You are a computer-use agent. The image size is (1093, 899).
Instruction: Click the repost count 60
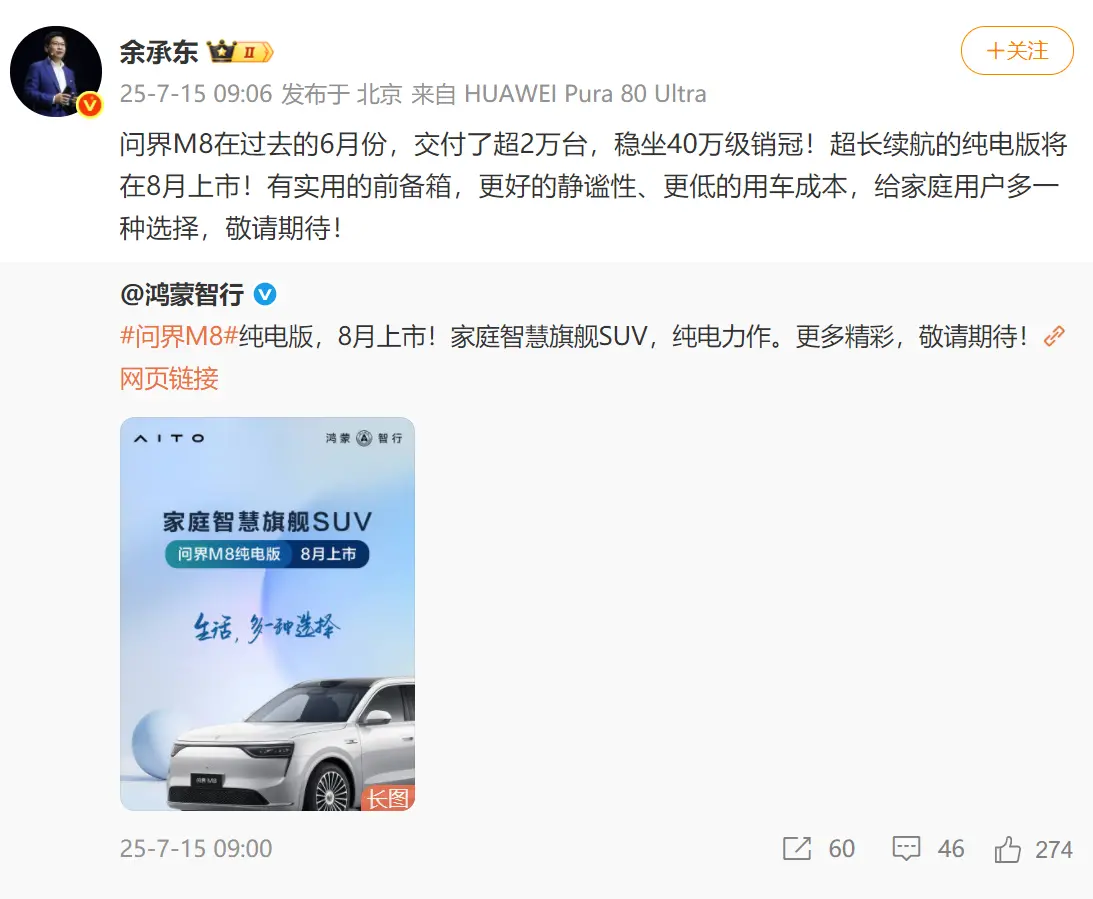[841, 849]
